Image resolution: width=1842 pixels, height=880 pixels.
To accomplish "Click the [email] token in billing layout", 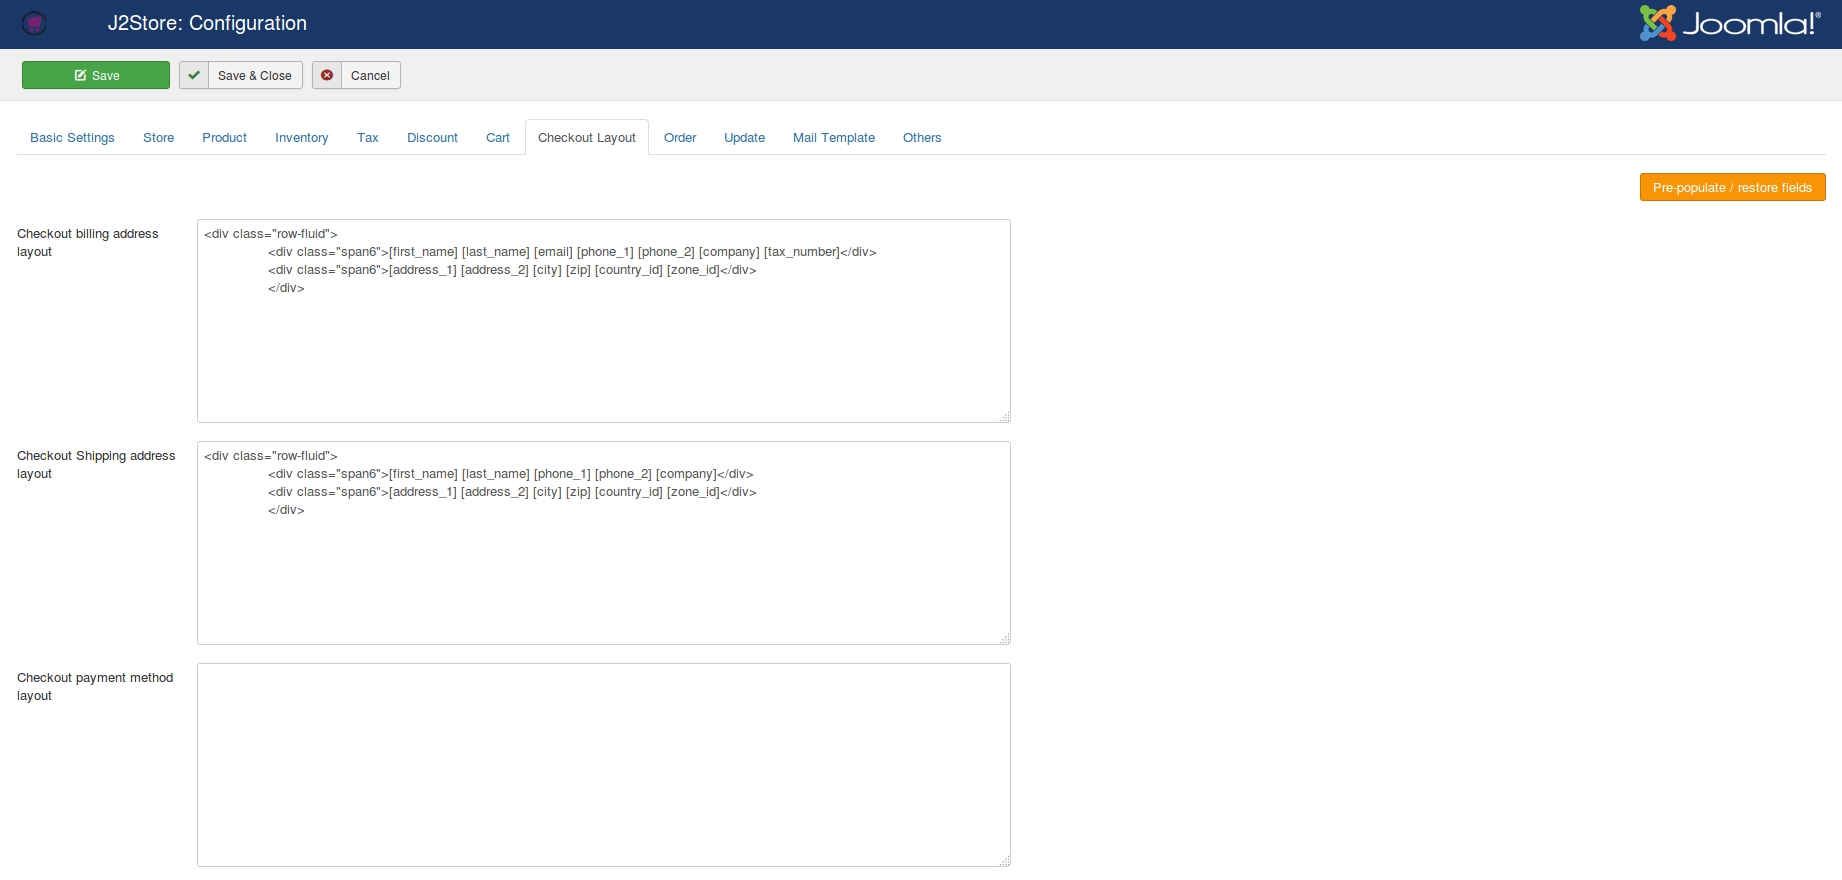I will point(553,252).
